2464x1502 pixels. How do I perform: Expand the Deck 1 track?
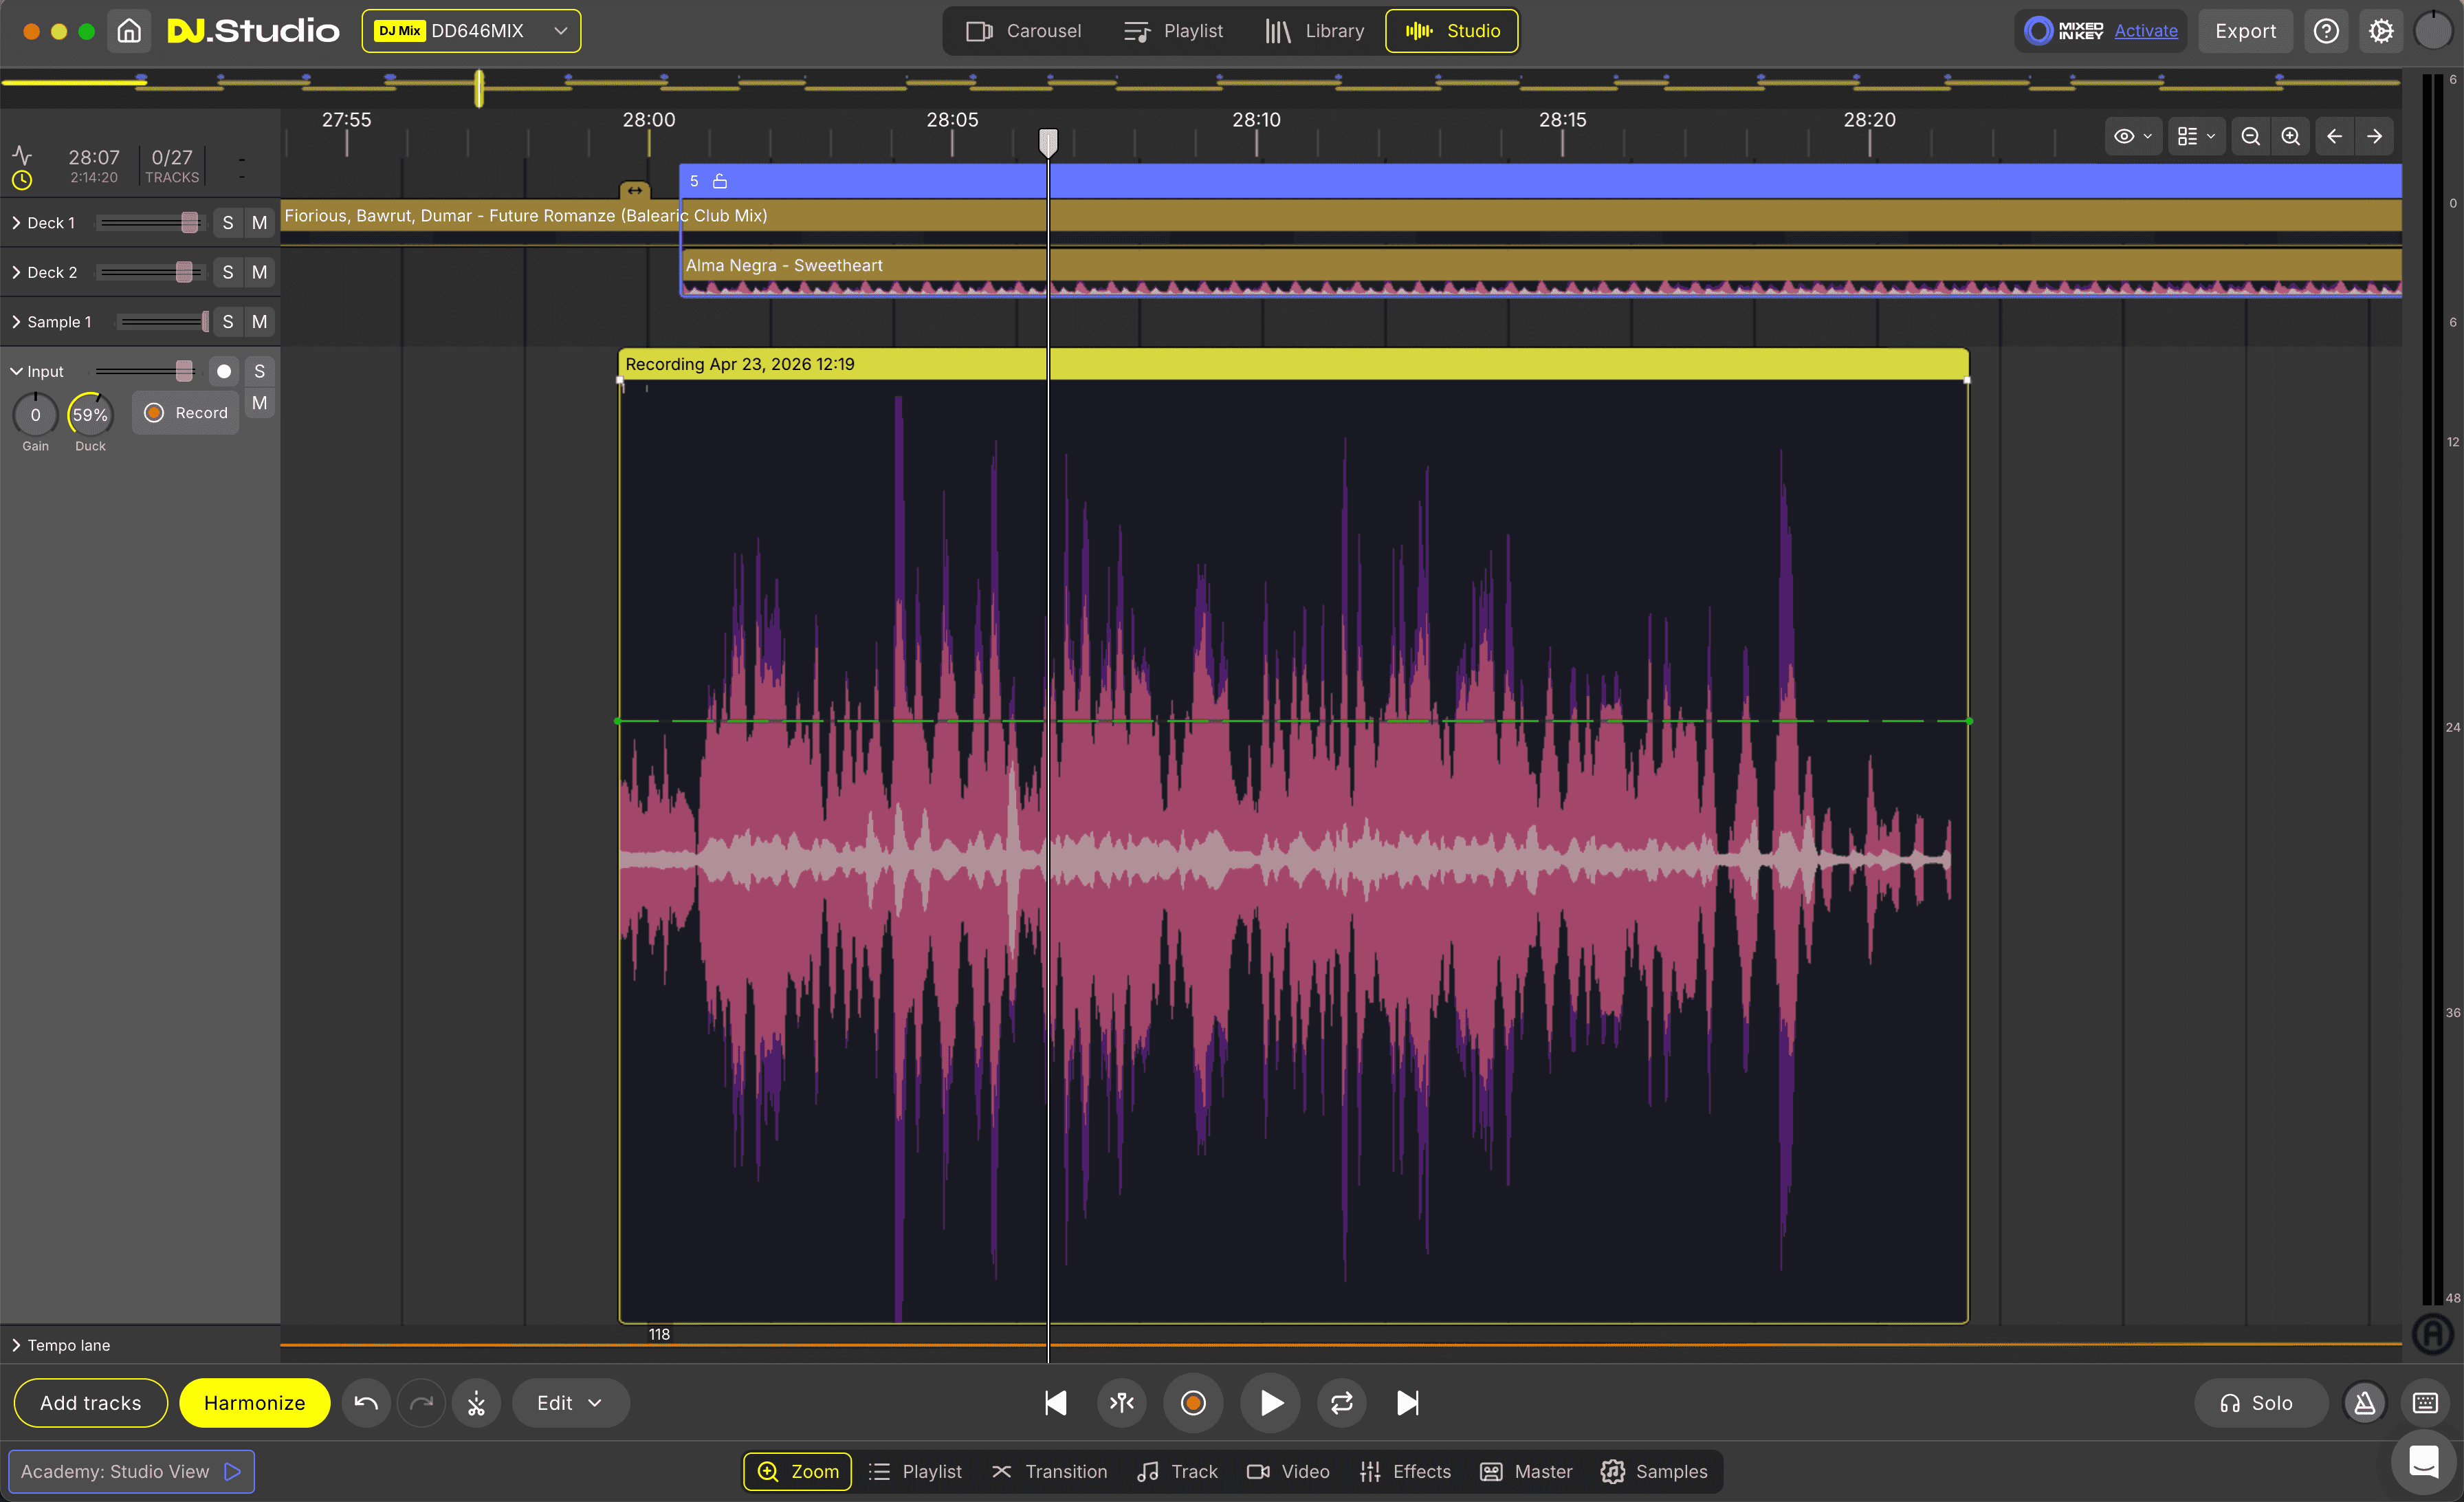[16, 222]
